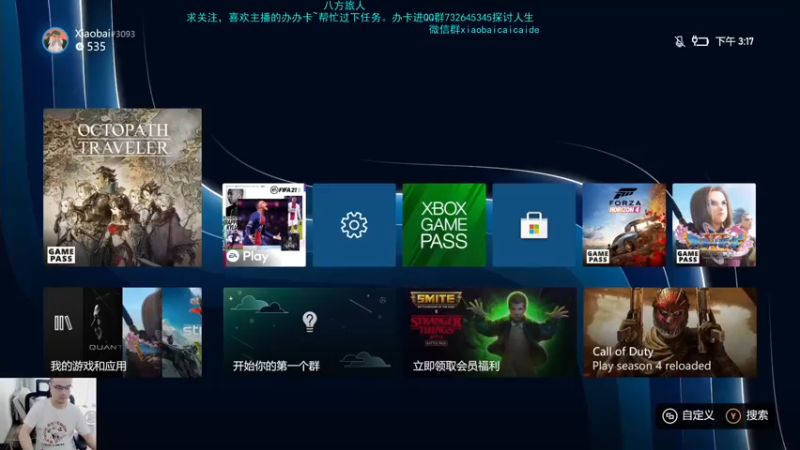Click the gamerscore 535 icon
The width and height of the screenshot is (800, 450).
point(79,46)
